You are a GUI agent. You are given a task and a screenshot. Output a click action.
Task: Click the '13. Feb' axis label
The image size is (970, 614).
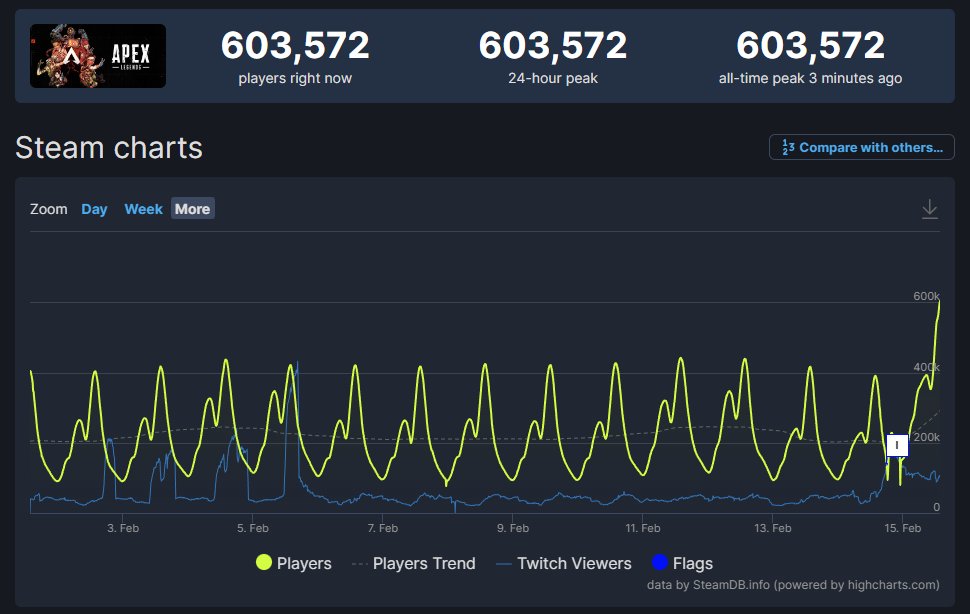pos(773,528)
